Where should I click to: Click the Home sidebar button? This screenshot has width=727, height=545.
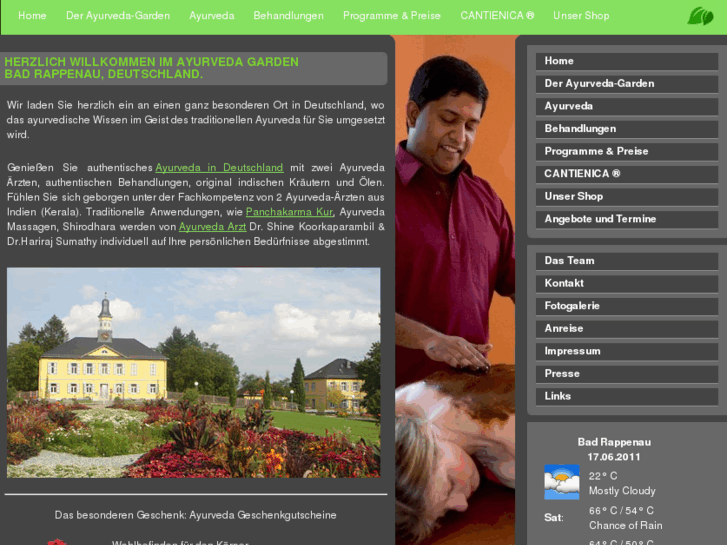pyautogui.click(x=627, y=61)
